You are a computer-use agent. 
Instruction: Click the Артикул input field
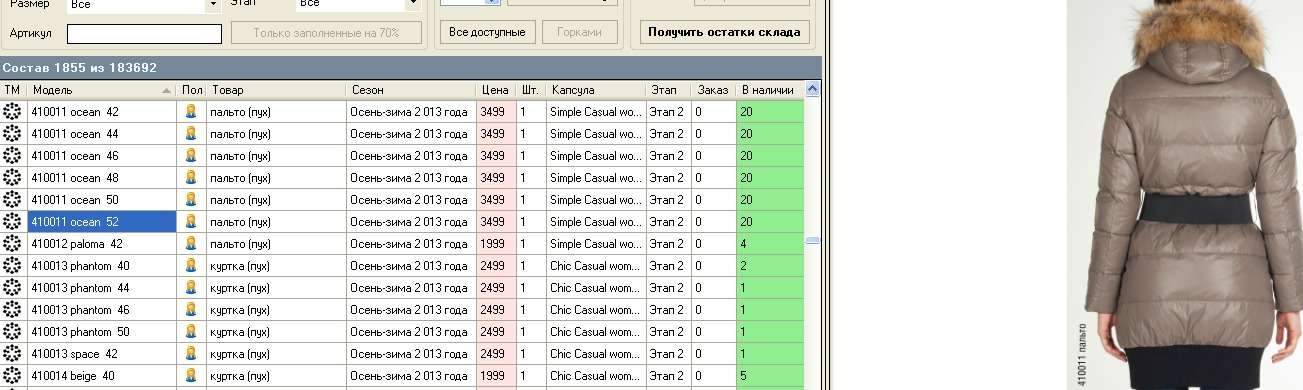[x=144, y=34]
